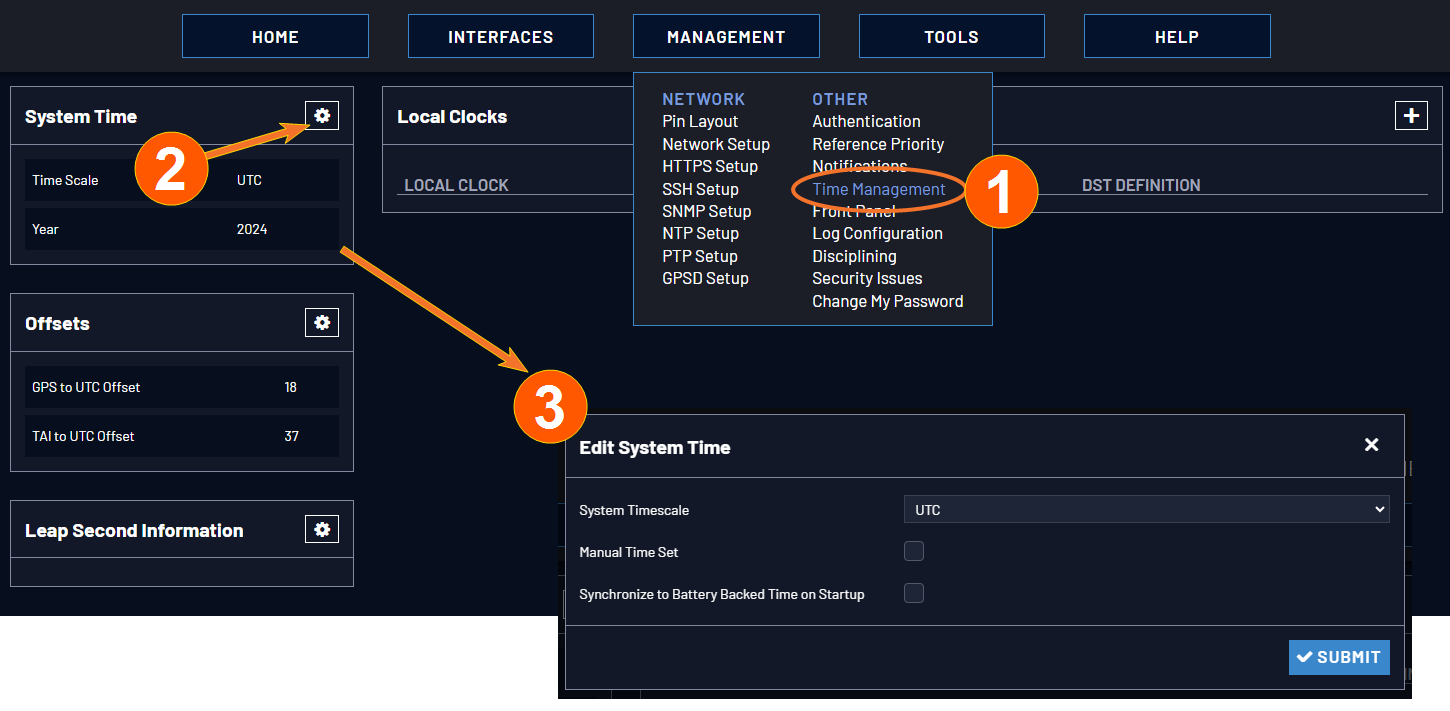
Task: Click the TAI to UTC Offset value 37
Action: (x=291, y=436)
